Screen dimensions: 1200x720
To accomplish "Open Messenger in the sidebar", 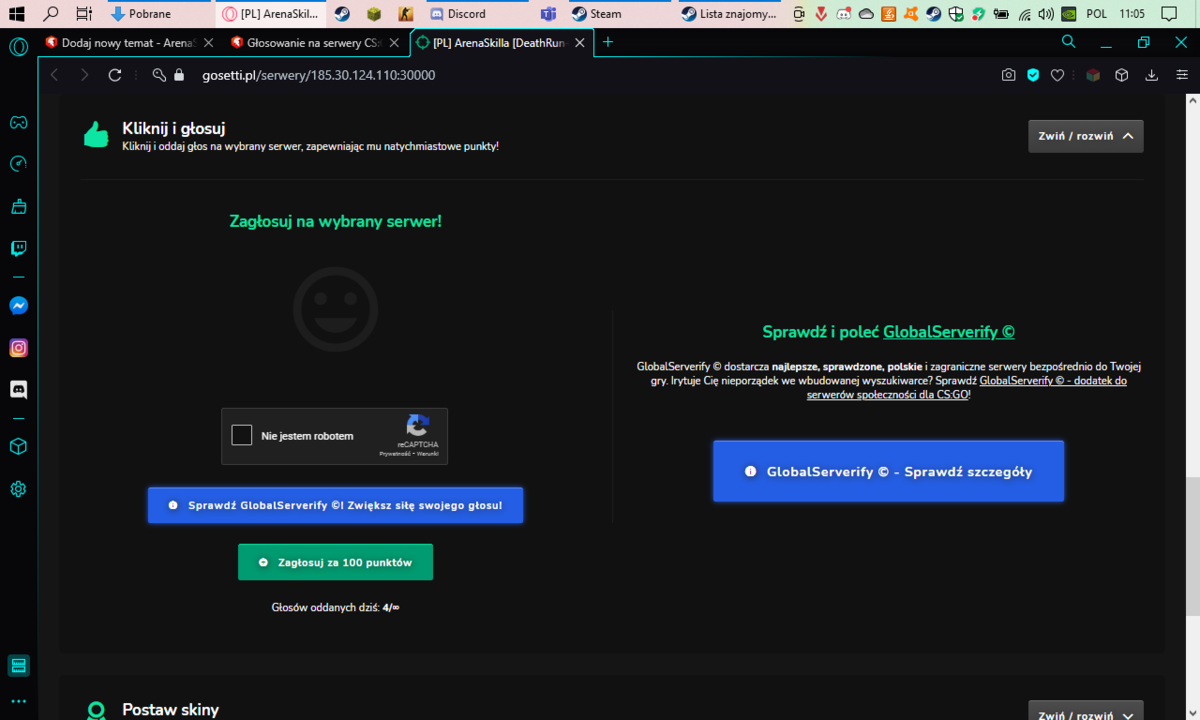I will tap(18, 306).
